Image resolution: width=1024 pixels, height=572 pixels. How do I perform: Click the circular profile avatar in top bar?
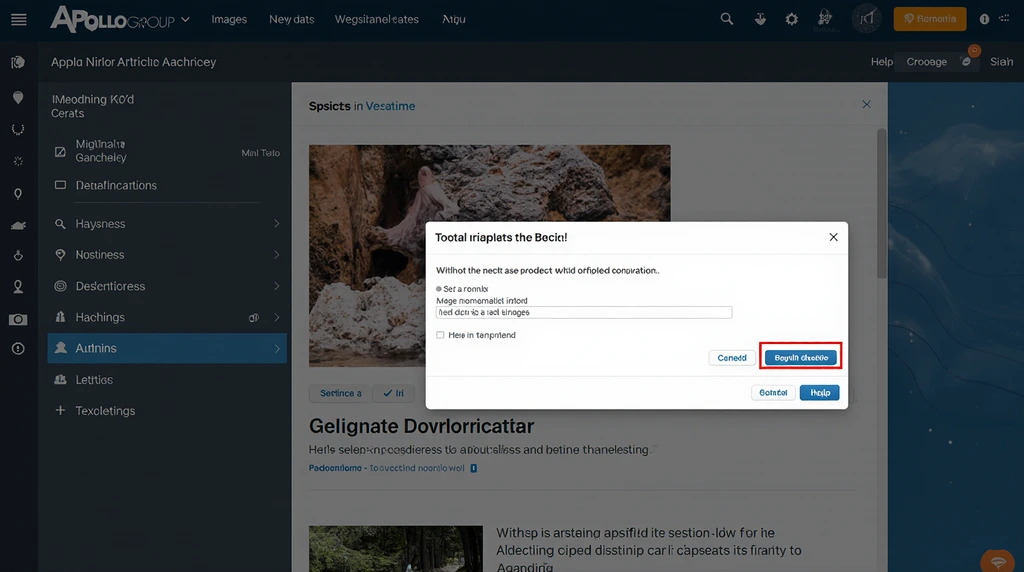866,19
